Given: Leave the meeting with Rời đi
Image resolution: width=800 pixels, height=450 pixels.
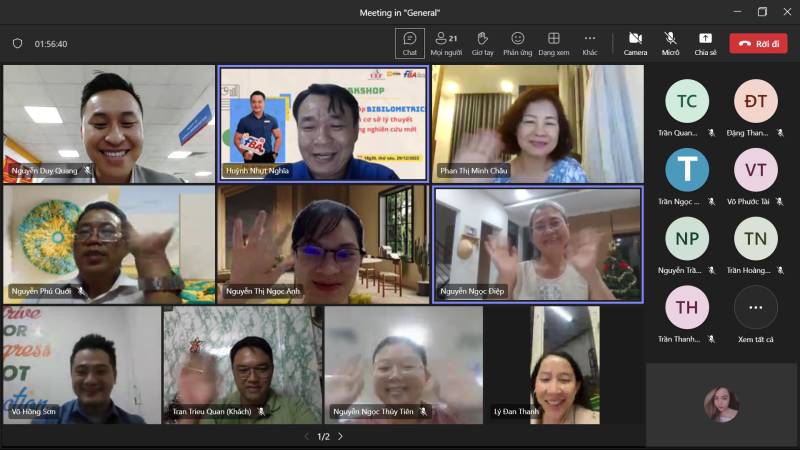Looking at the screenshot, I should pos(758,43).
